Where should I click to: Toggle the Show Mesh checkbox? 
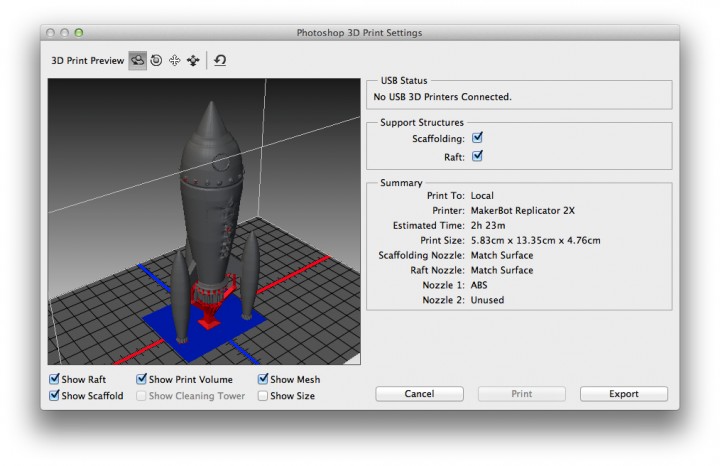(x=263, y=379)
